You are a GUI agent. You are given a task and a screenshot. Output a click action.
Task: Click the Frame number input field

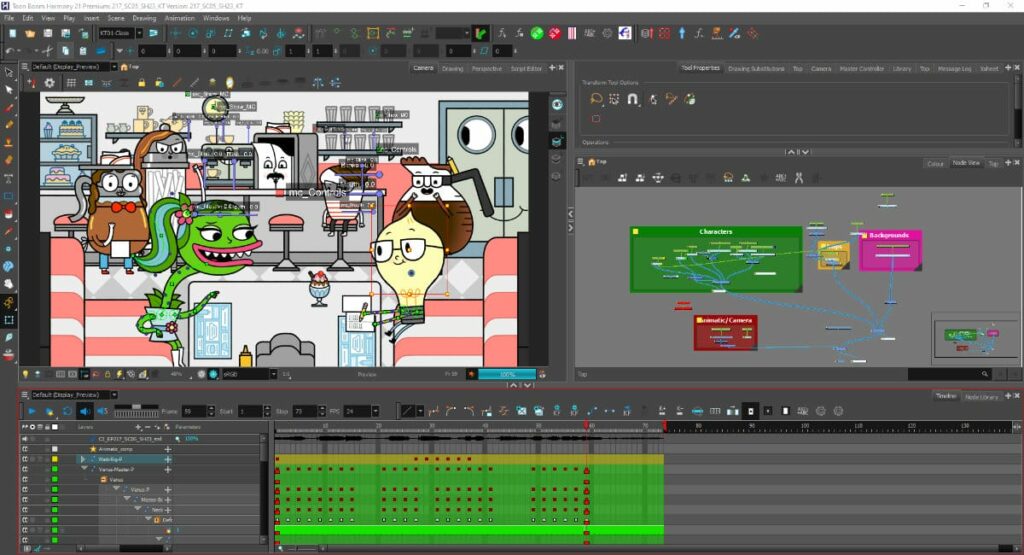pyautogui.click(x=193, y=411)
